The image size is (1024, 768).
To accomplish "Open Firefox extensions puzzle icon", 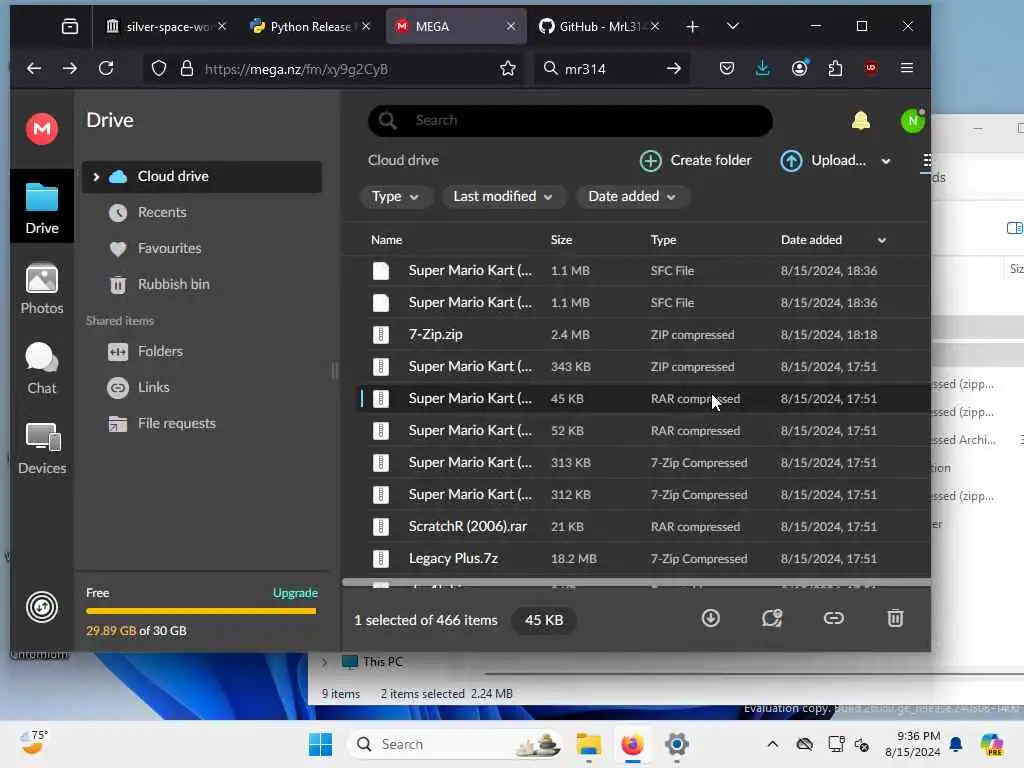I will pyautogui.click(x=835, y=68).
